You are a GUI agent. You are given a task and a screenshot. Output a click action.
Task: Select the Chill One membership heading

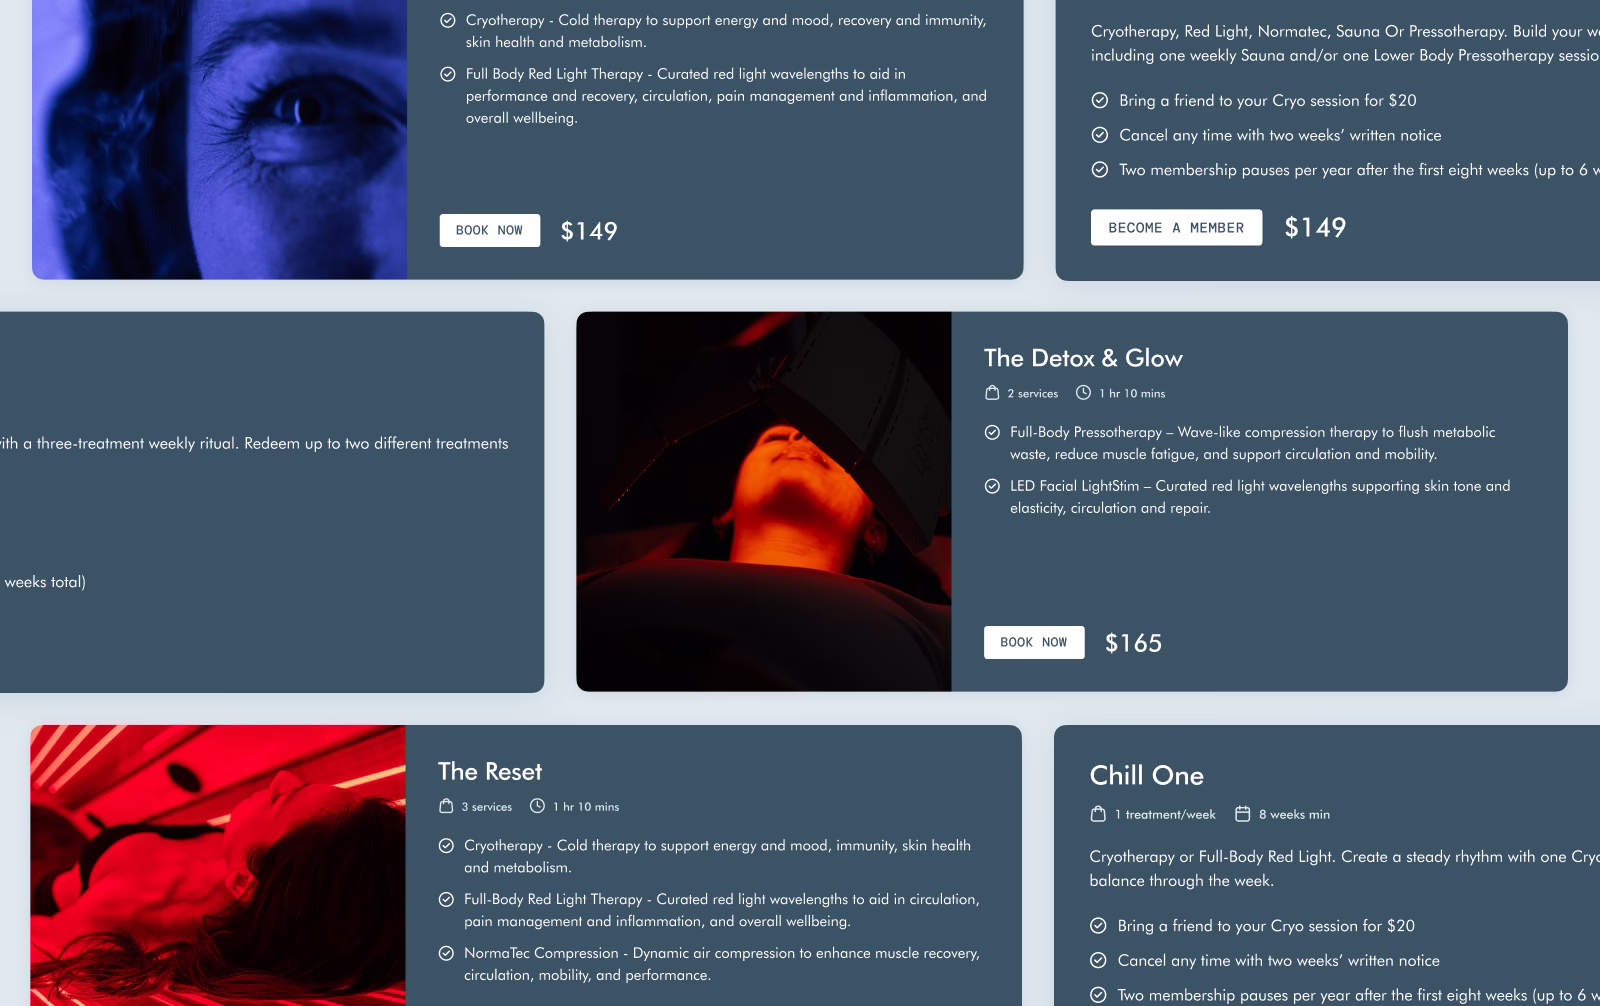[x=1146, y=775]
